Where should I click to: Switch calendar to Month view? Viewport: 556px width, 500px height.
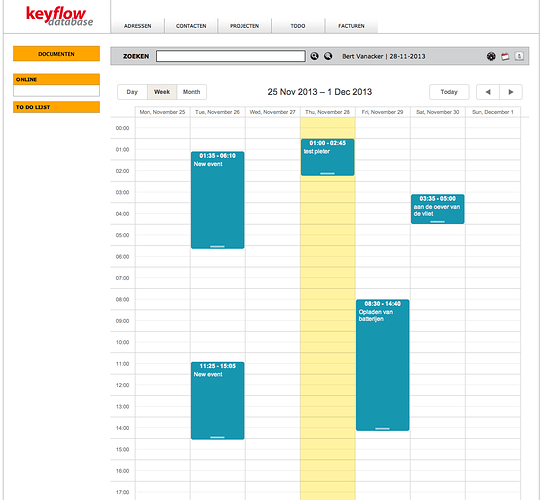[x=191, y=92]
